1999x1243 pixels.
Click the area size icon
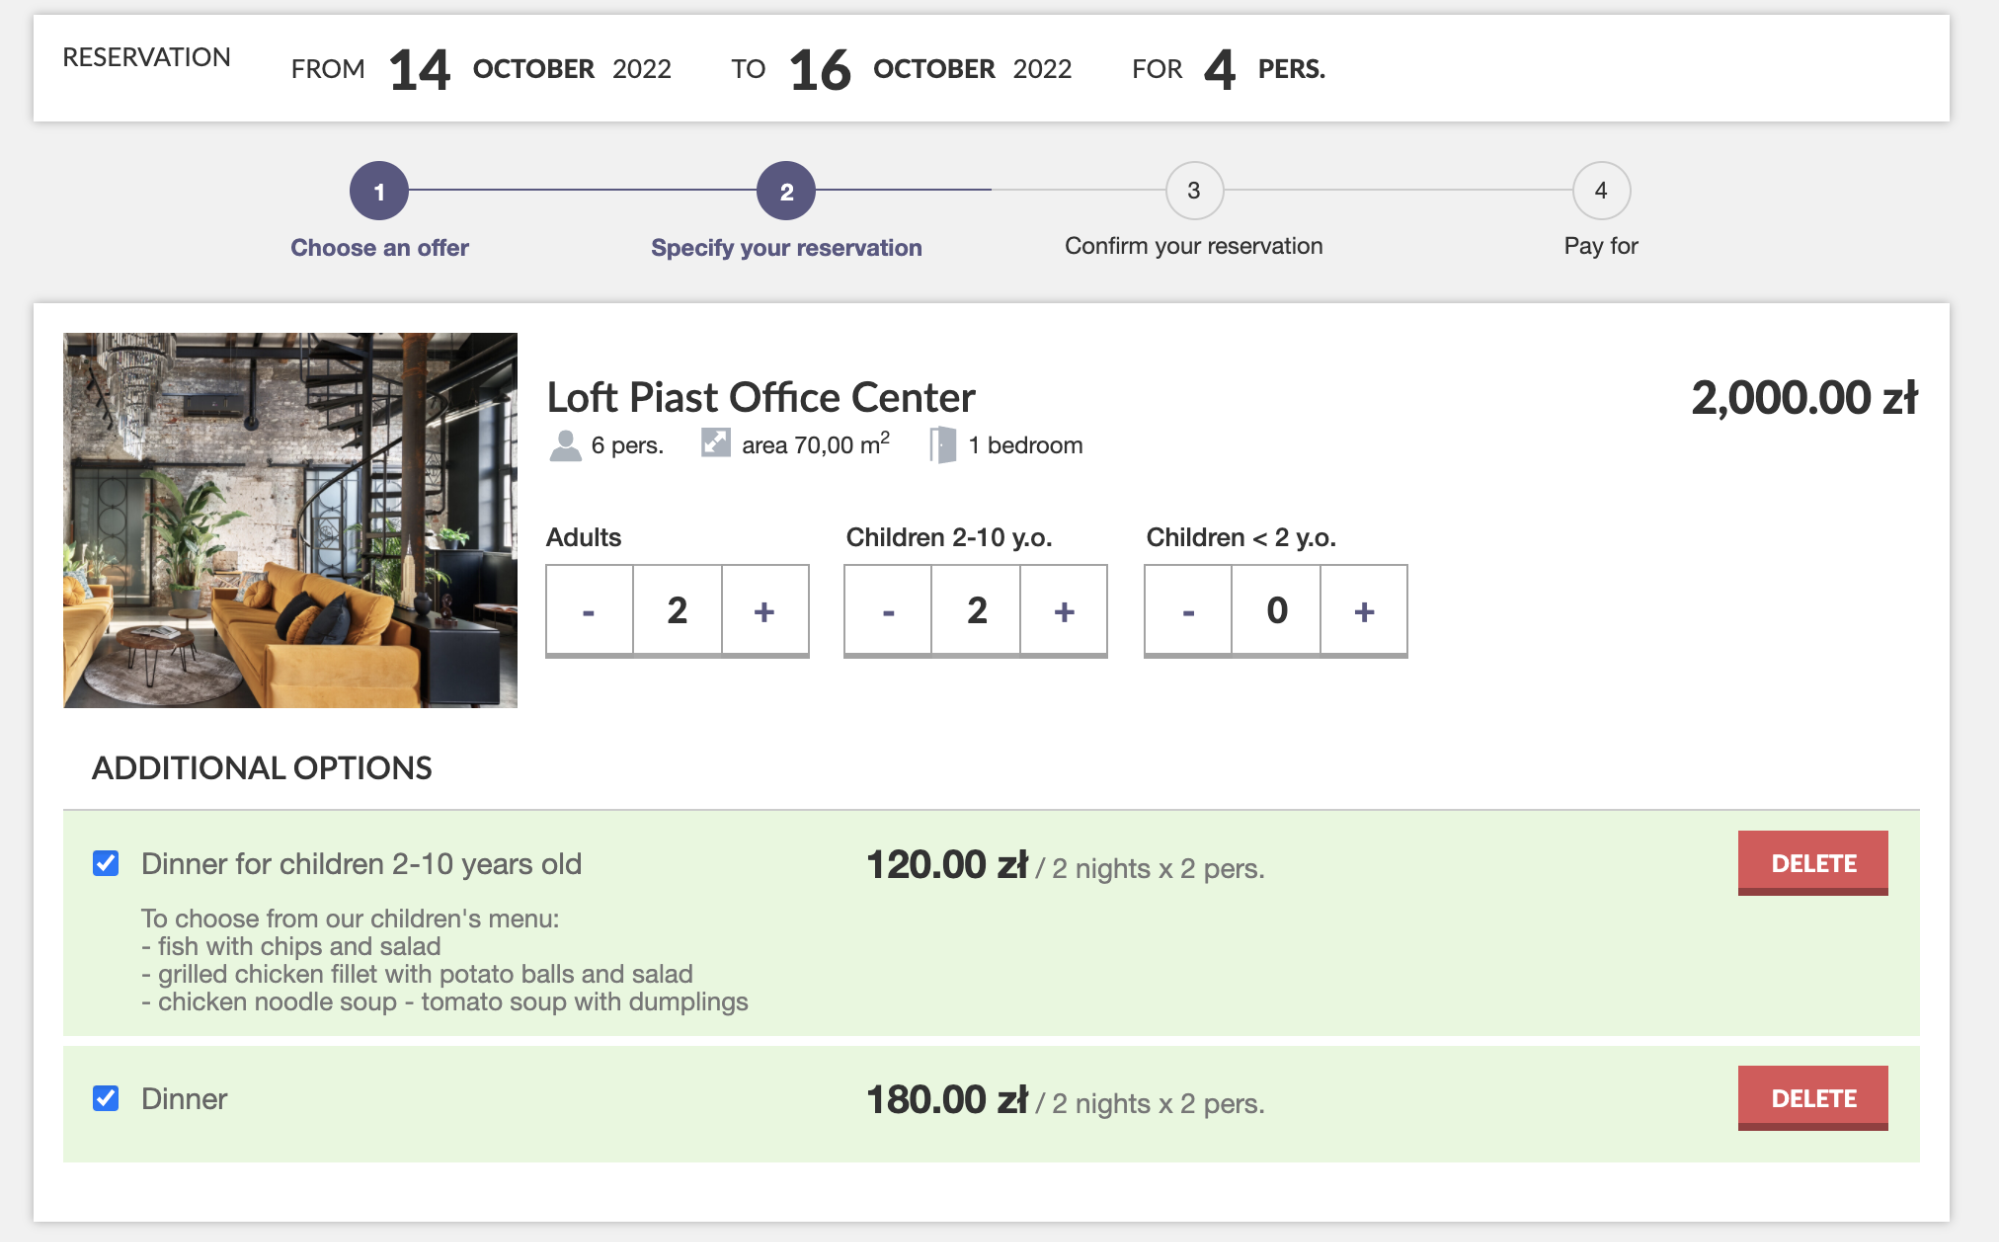click(x=716, y=443)
